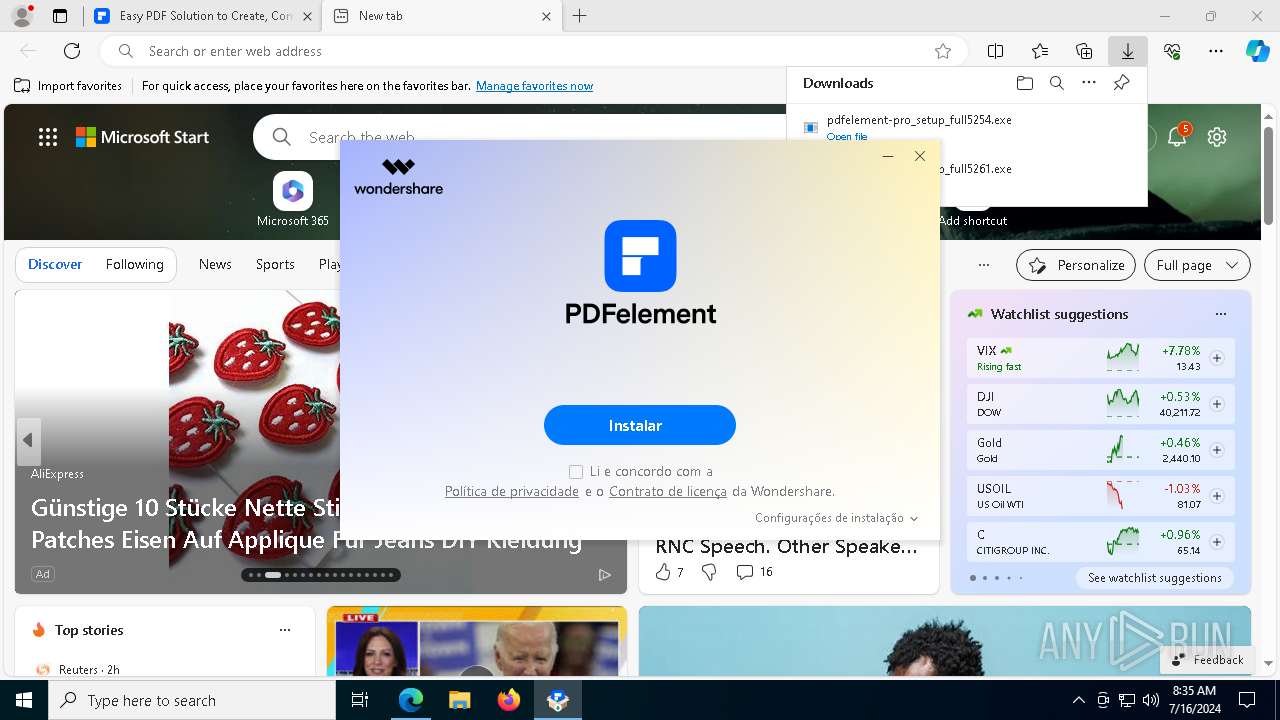Show hidden system tray icons chevron
1280x720 pixels.
(x=1078, y=700)
